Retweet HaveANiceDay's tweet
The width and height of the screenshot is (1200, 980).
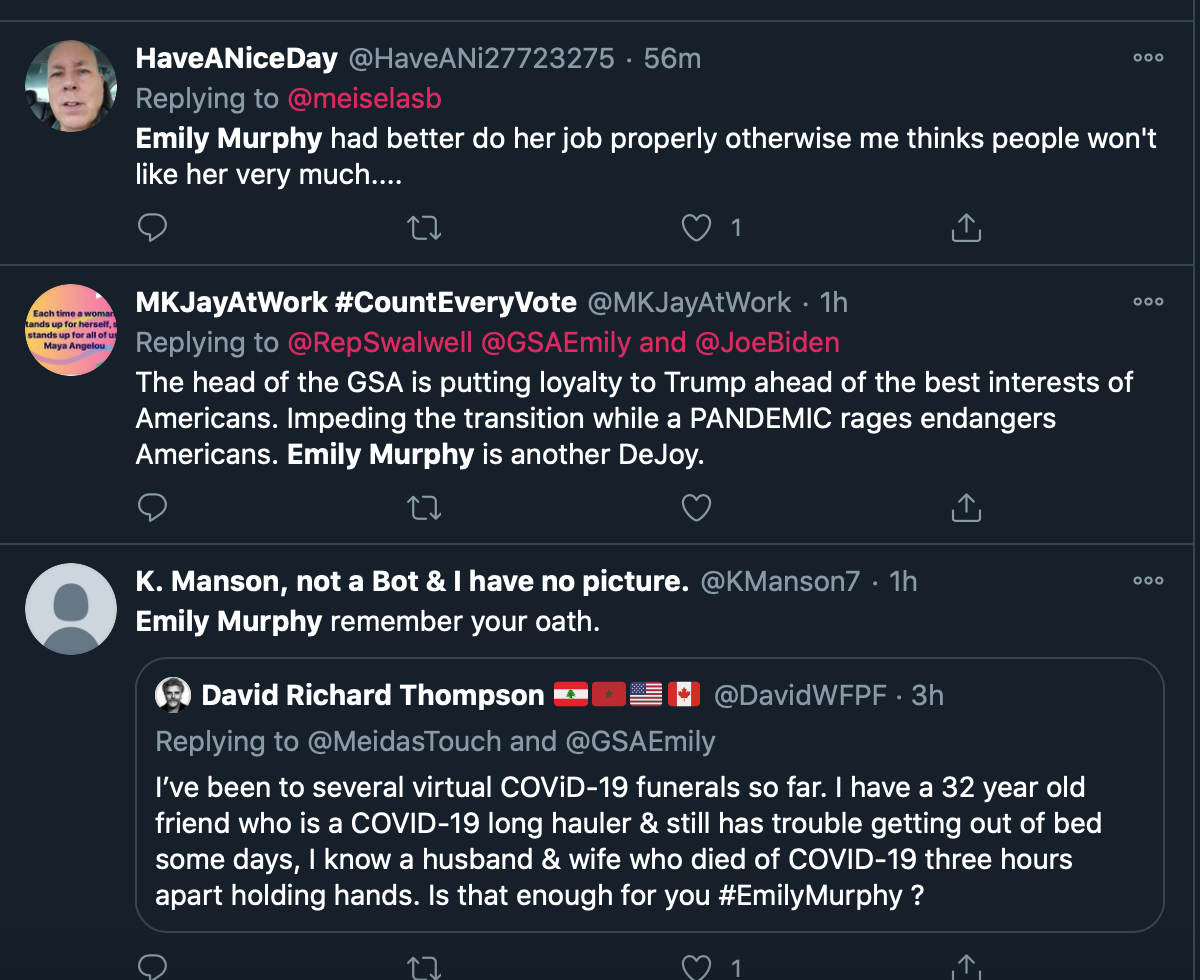425,228
